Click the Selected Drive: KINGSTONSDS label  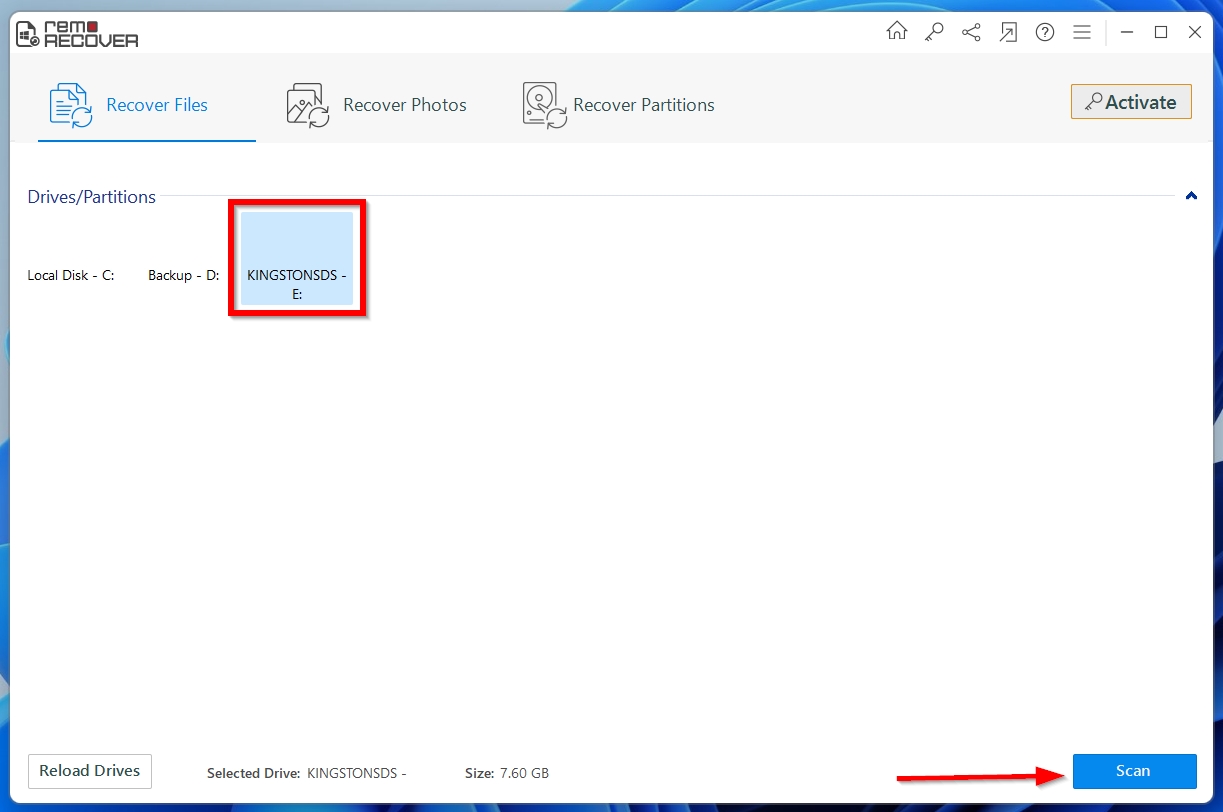pos(307,773)
